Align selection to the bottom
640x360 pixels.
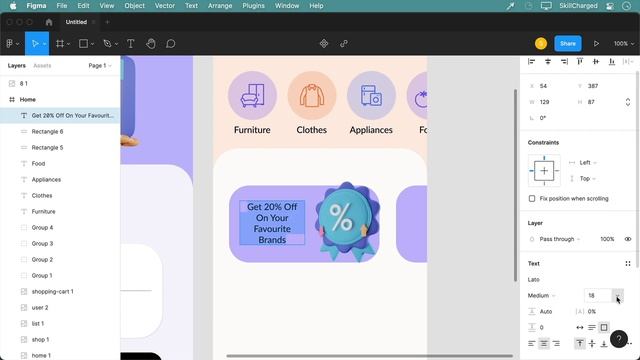point(612,62)
